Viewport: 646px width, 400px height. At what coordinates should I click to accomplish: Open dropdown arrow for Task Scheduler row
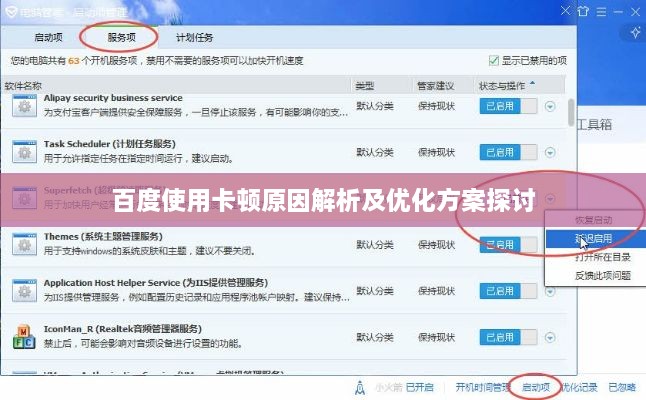550,152
